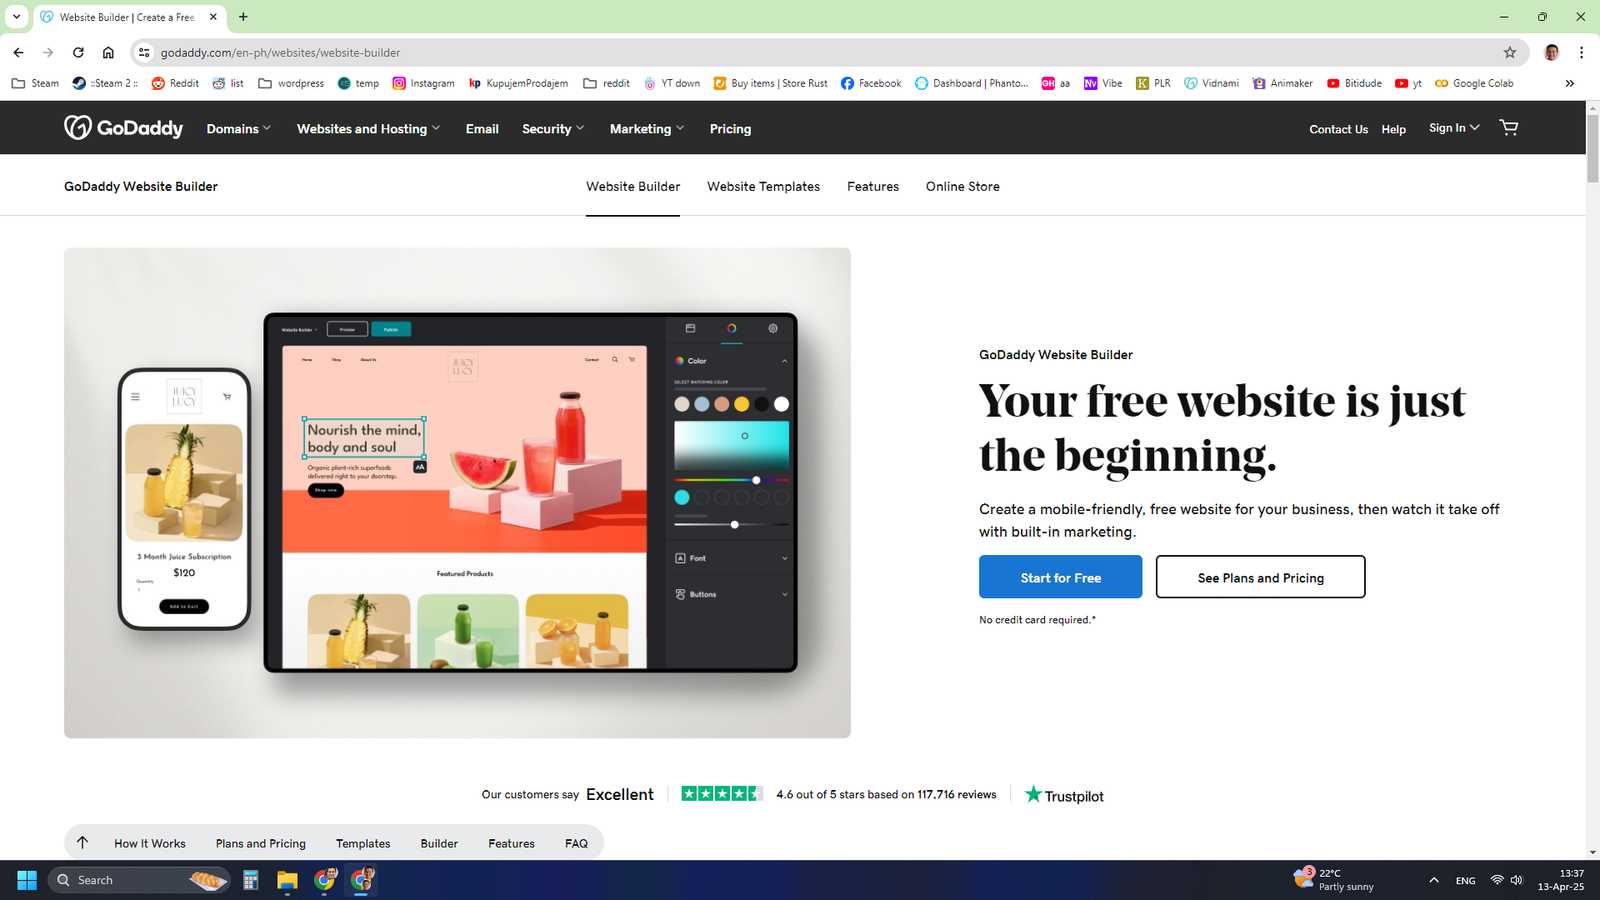Screen dimensions: 1600x900
Task: Select the Website Templates tab
Action: 763,186
